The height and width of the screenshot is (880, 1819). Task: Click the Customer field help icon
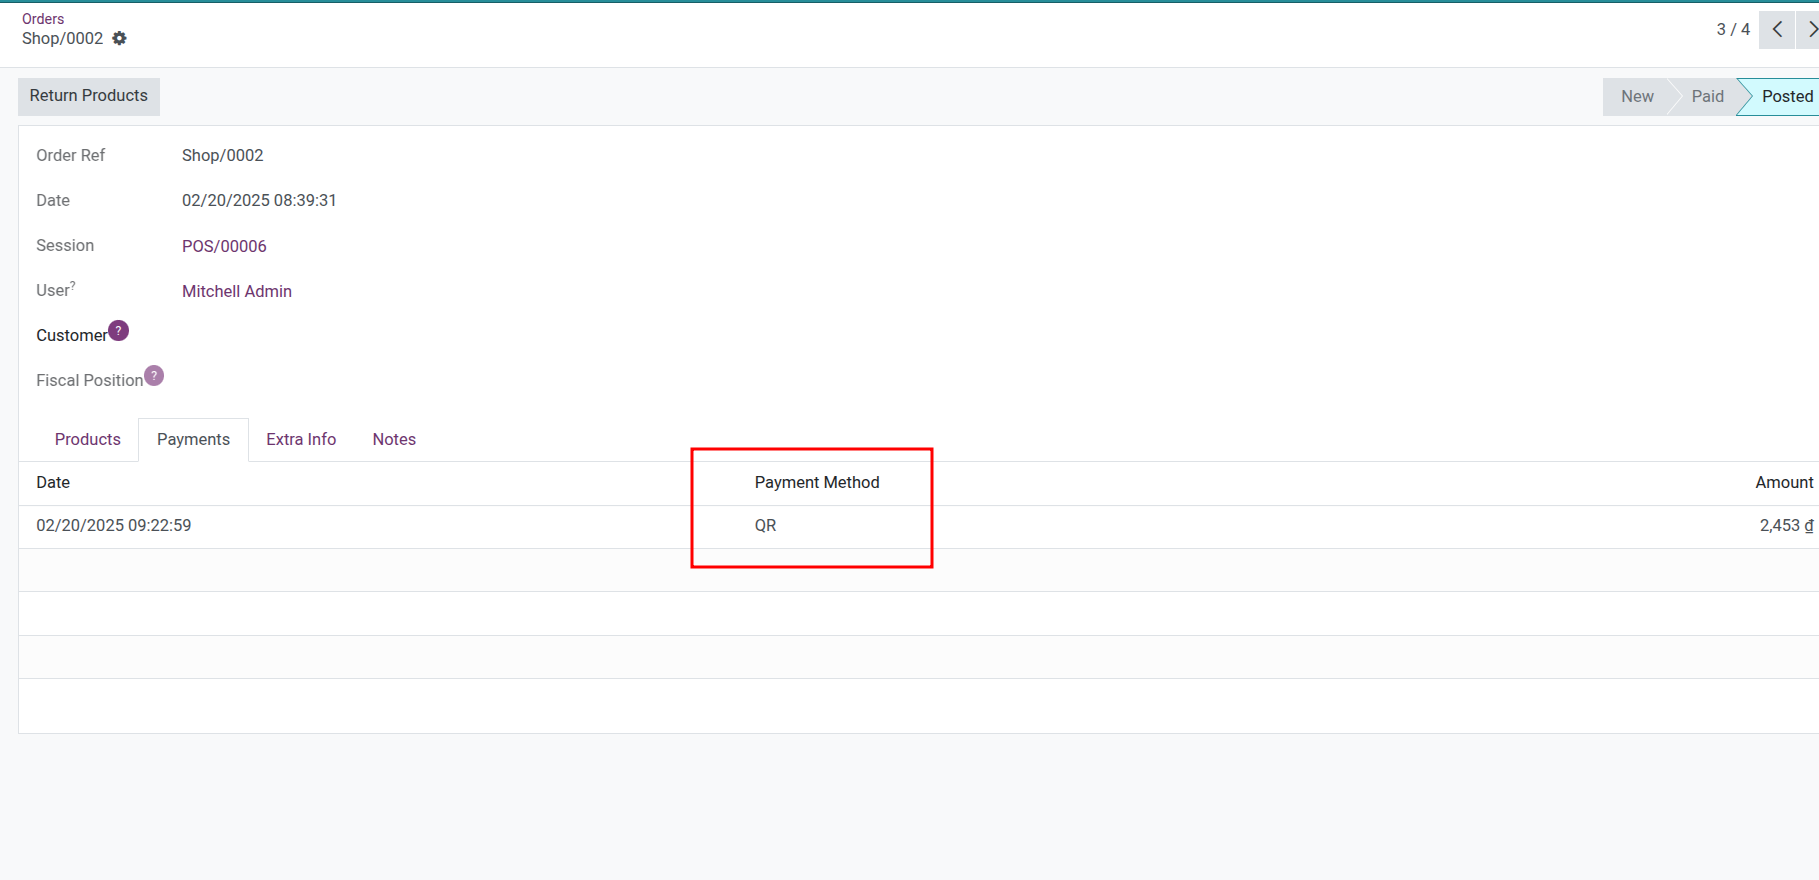point(118,331)
